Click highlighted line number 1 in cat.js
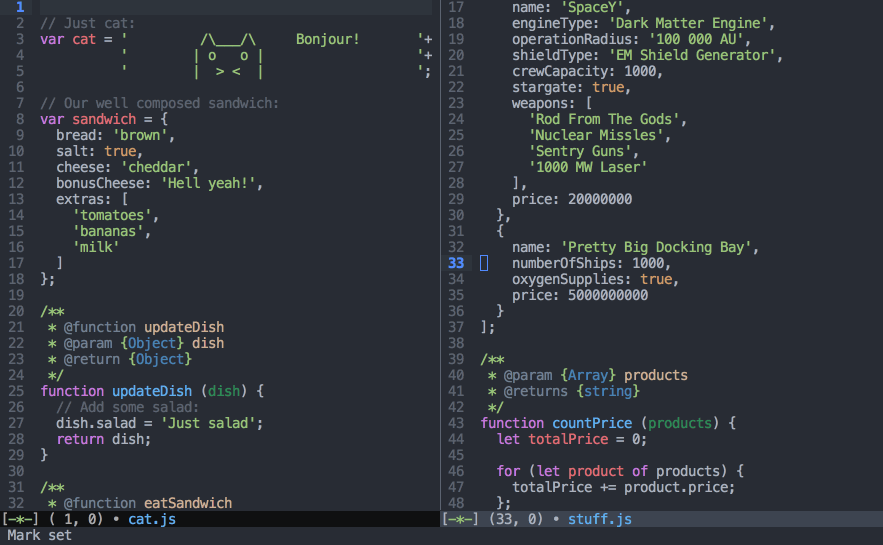This screenshot has width=883, height=545. tap(20, 7)
